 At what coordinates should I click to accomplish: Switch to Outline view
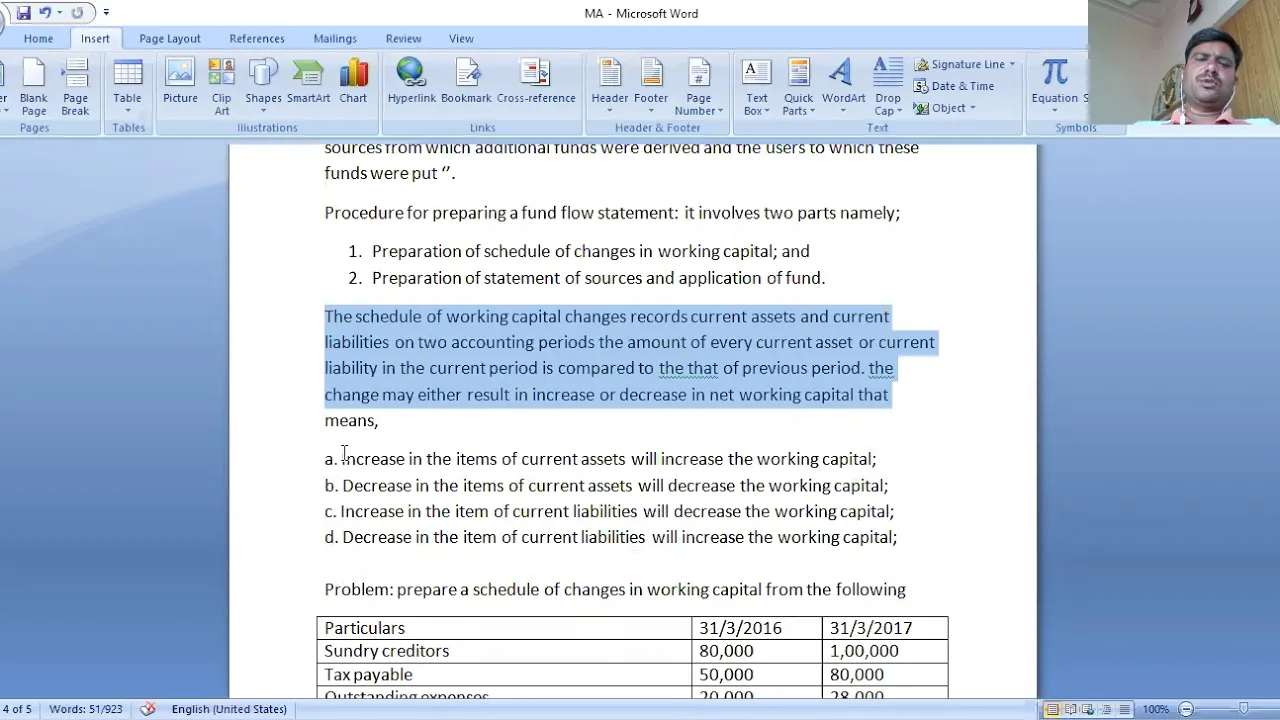pos(1106,709)
